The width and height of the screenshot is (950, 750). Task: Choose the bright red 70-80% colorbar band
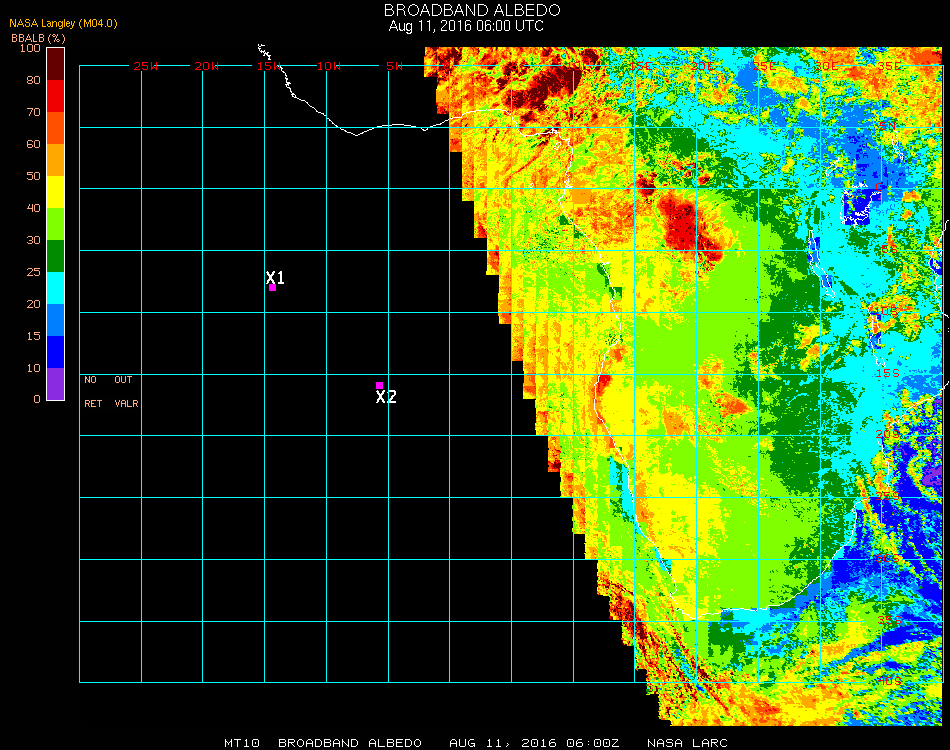[x=56, y=96]
